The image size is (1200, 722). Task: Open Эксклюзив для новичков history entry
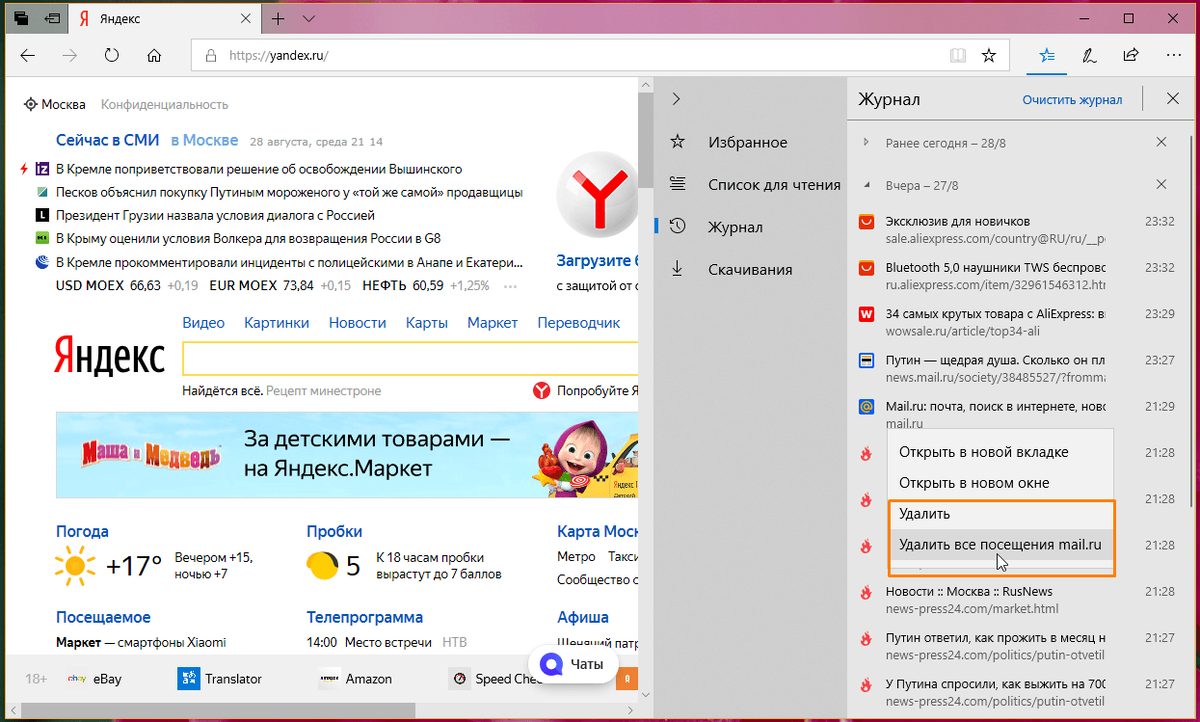[1017, 230]
